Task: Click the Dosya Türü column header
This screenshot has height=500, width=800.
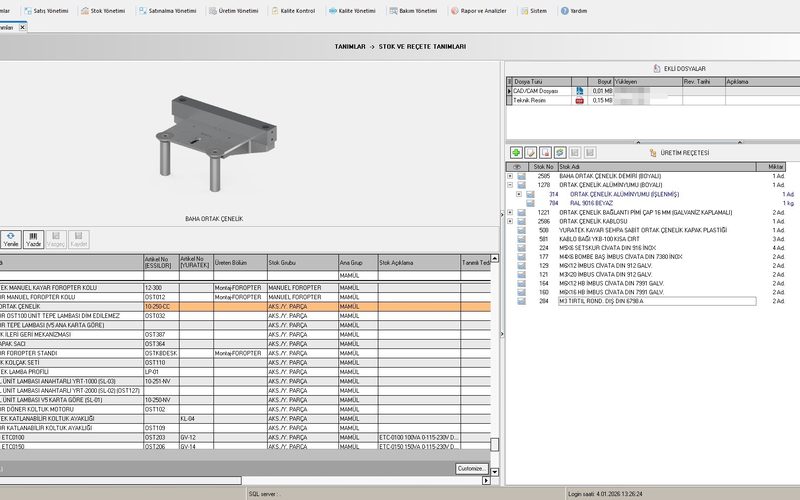Action: click(x=541, y=82)
